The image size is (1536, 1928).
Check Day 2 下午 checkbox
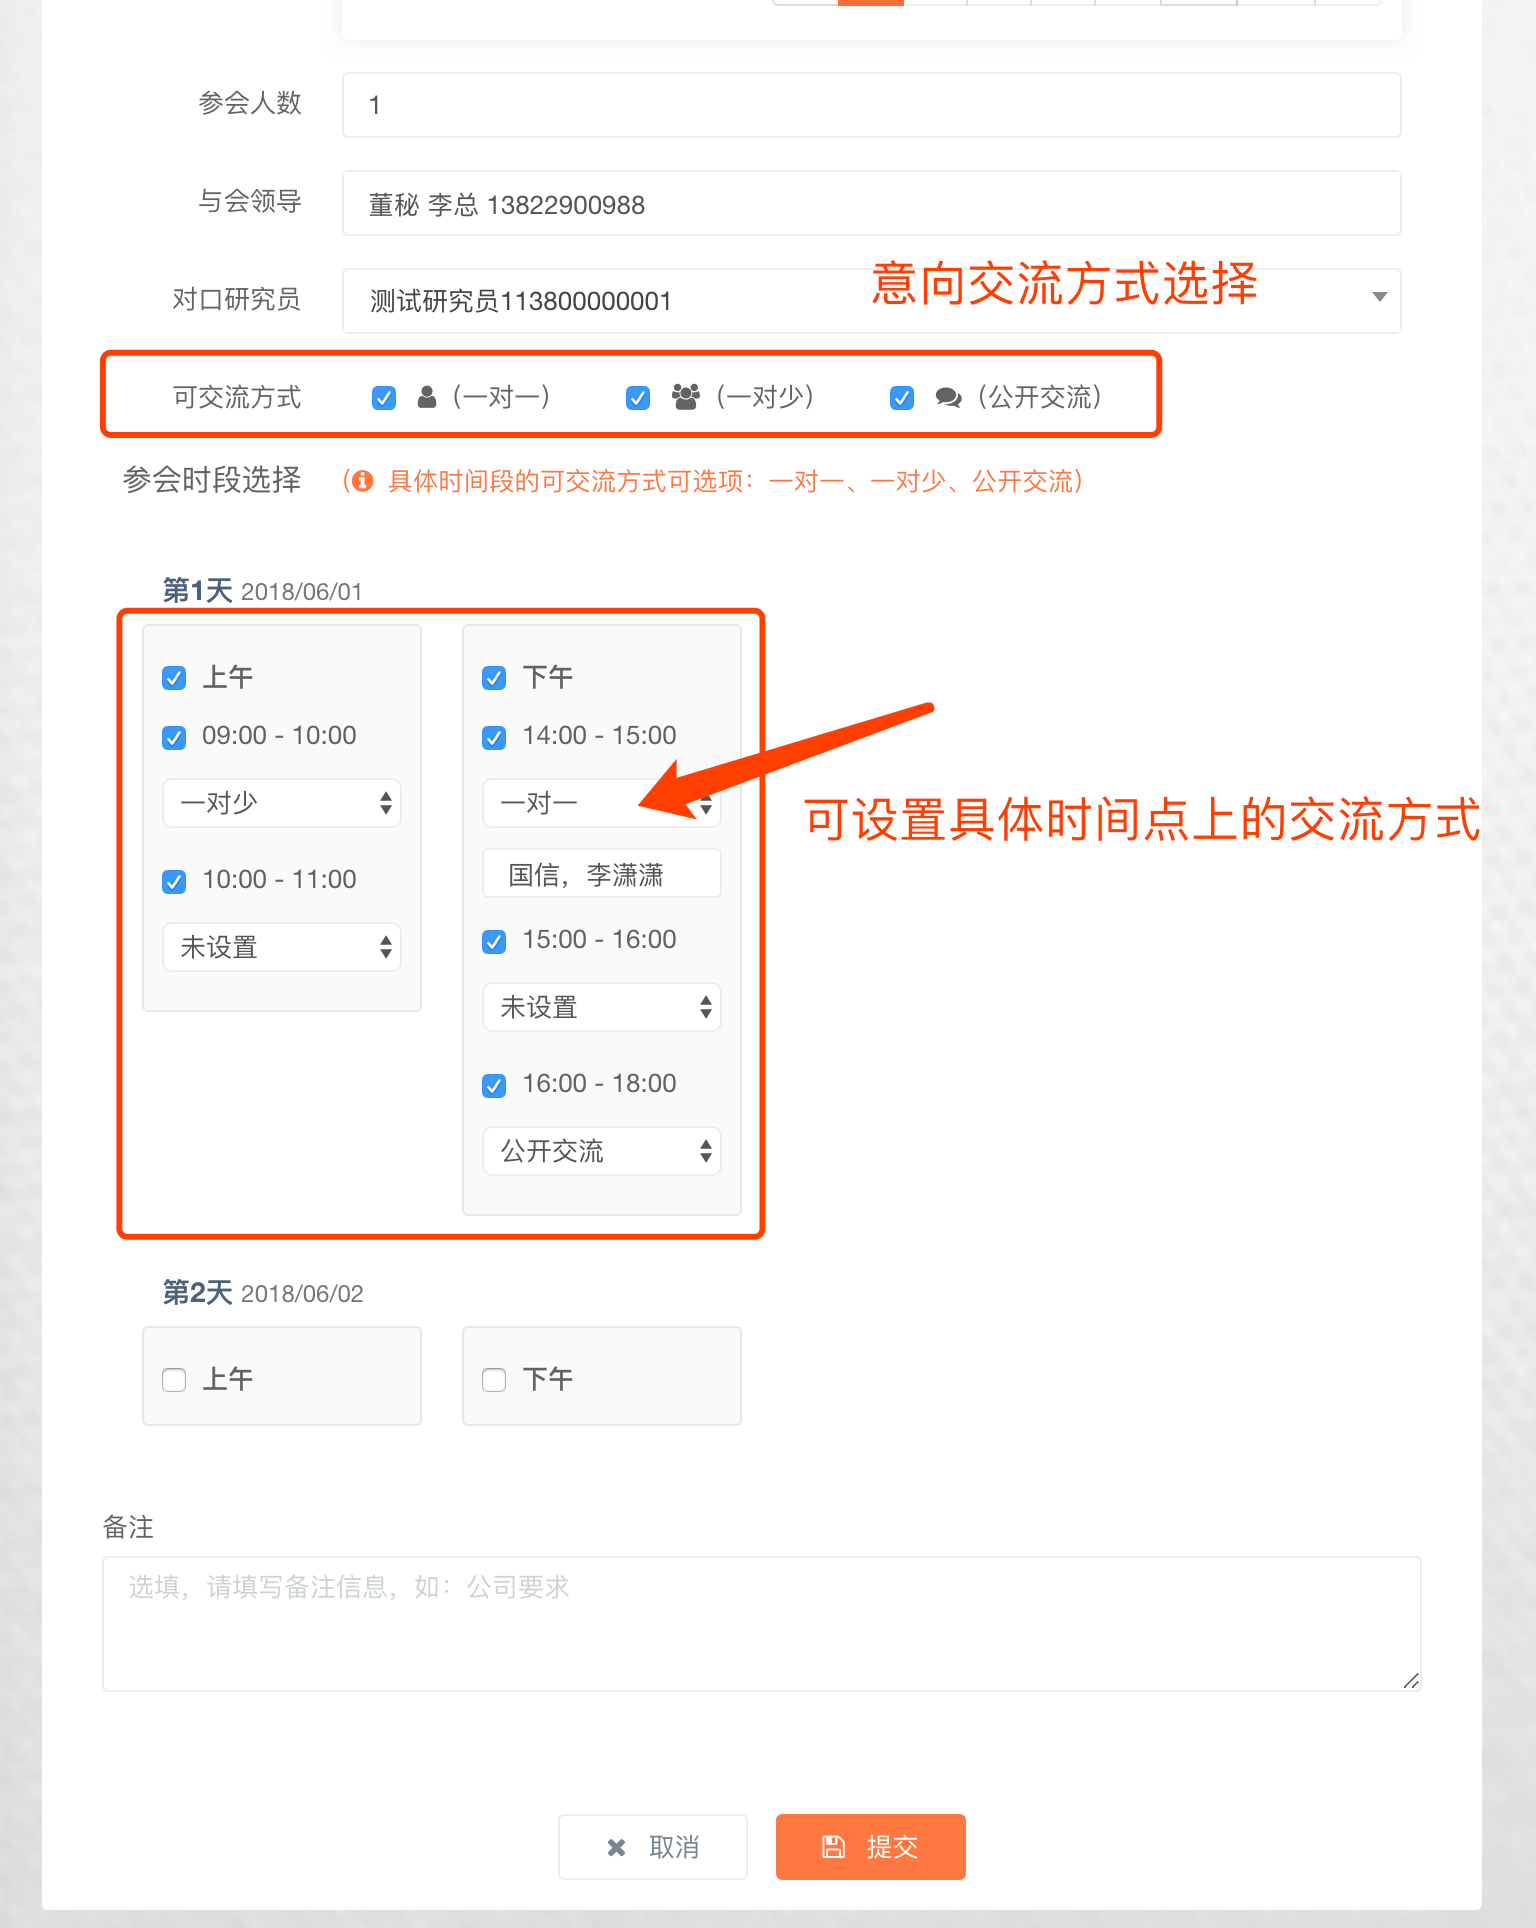[494, 1380]
